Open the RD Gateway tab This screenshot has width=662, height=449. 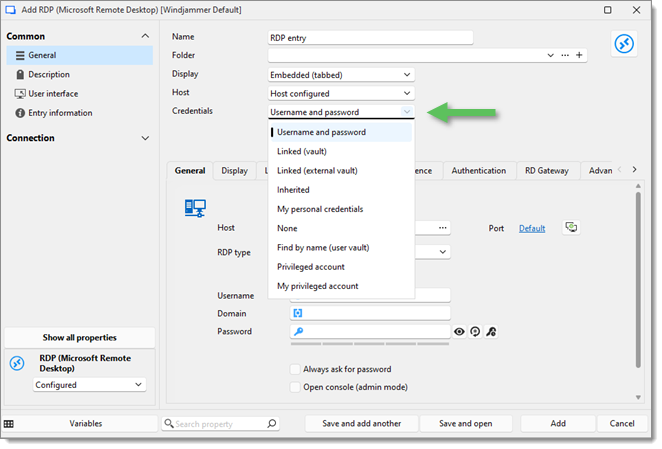(547, 171)
